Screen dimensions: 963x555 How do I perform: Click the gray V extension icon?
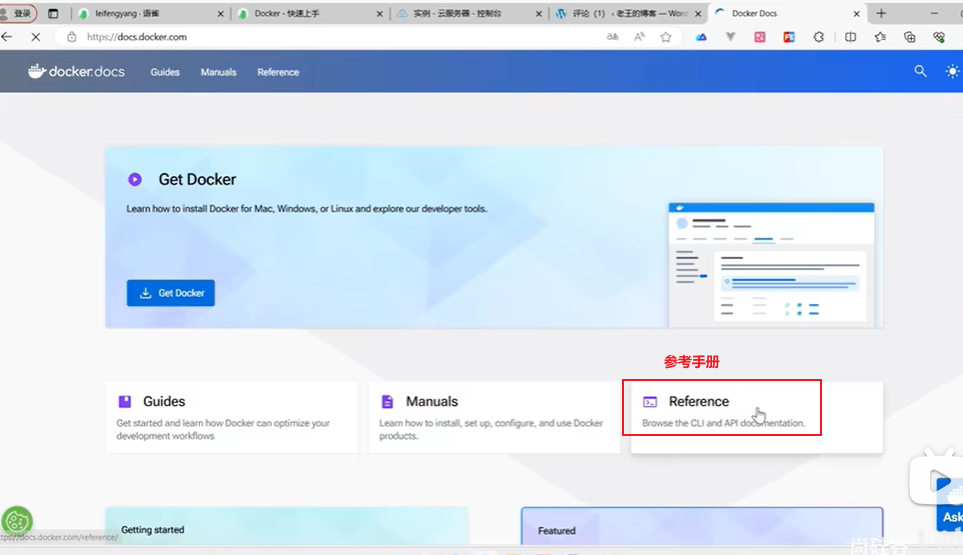click(x=730, y=37)
